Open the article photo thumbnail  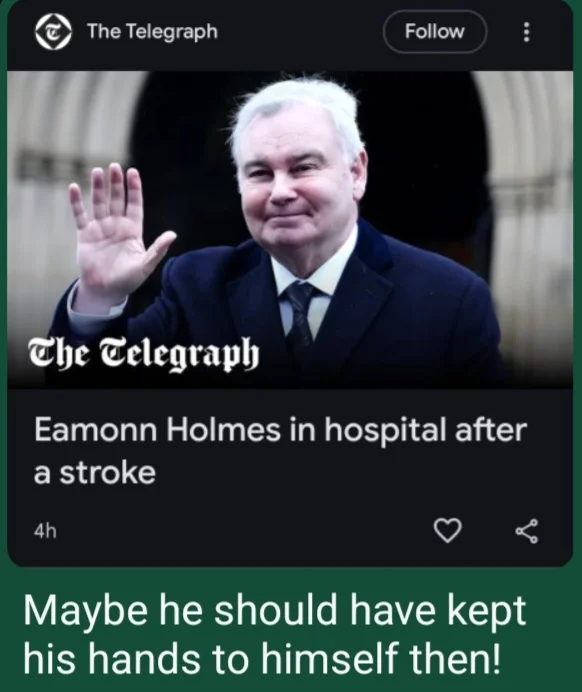pyautogui.click(x=290, y=229)
